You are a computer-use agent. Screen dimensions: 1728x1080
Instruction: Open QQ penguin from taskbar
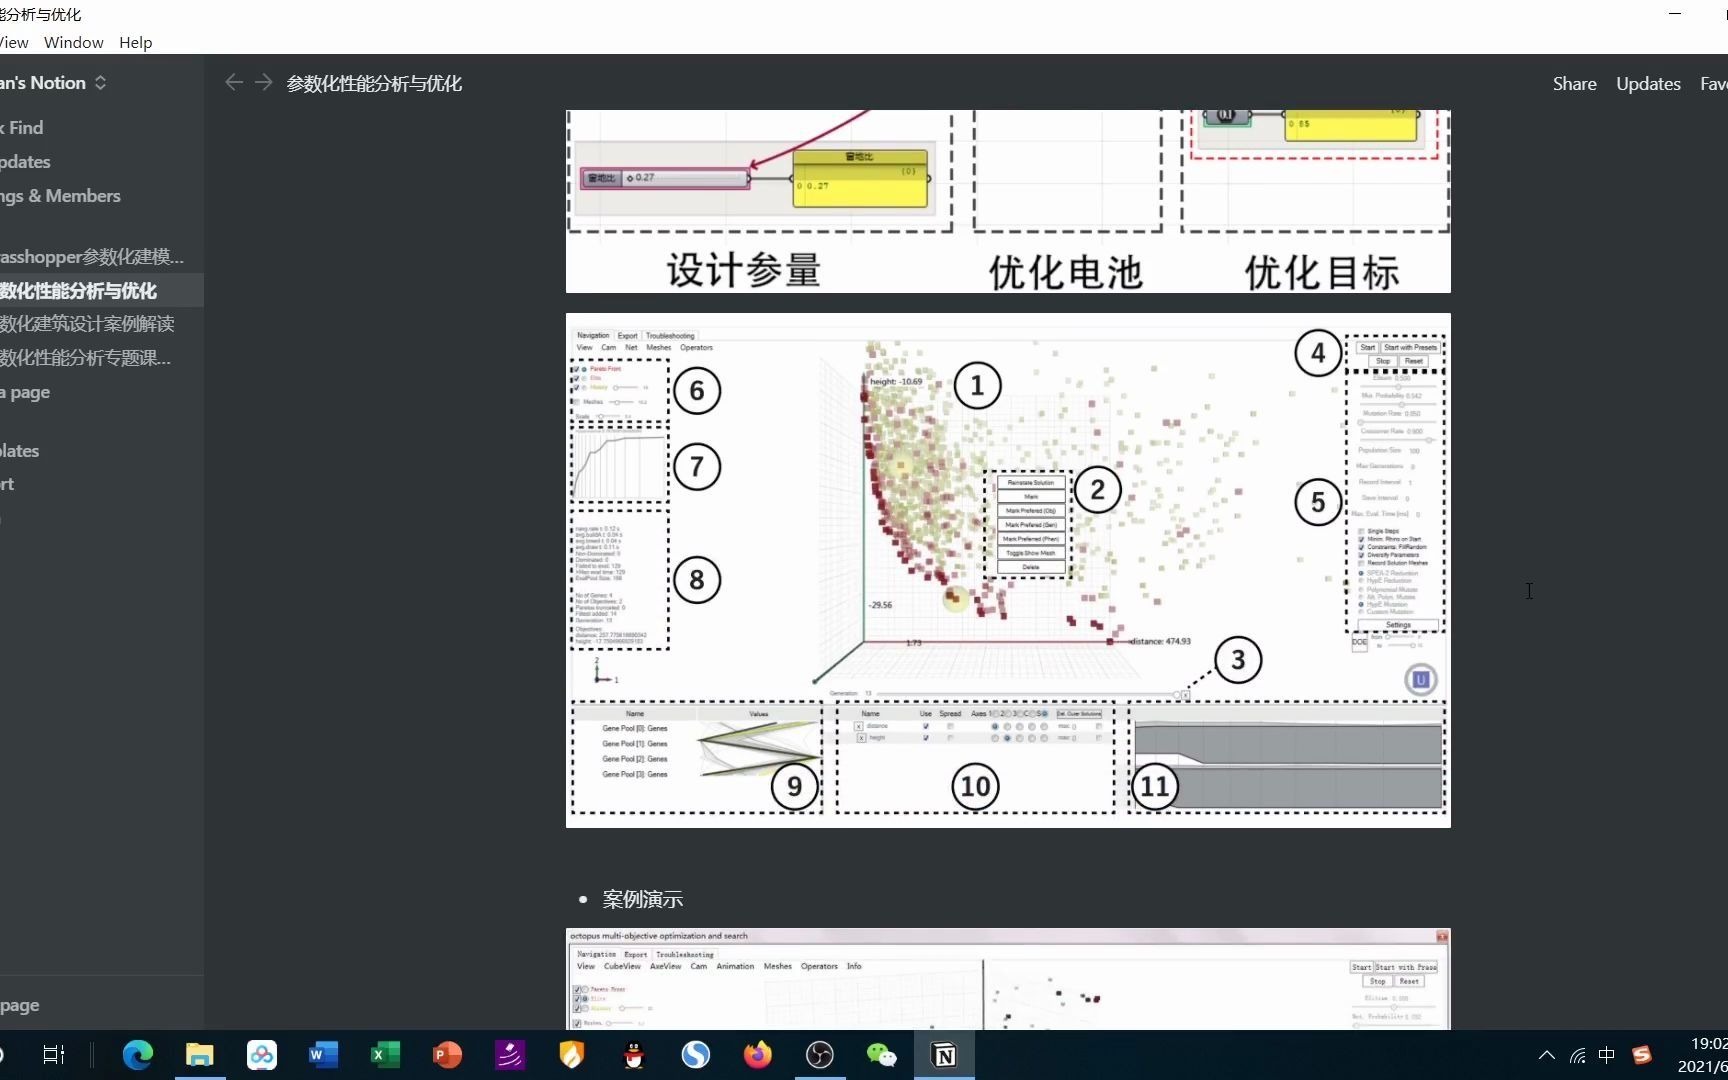pyautogui.click(x=634, y=1055)
